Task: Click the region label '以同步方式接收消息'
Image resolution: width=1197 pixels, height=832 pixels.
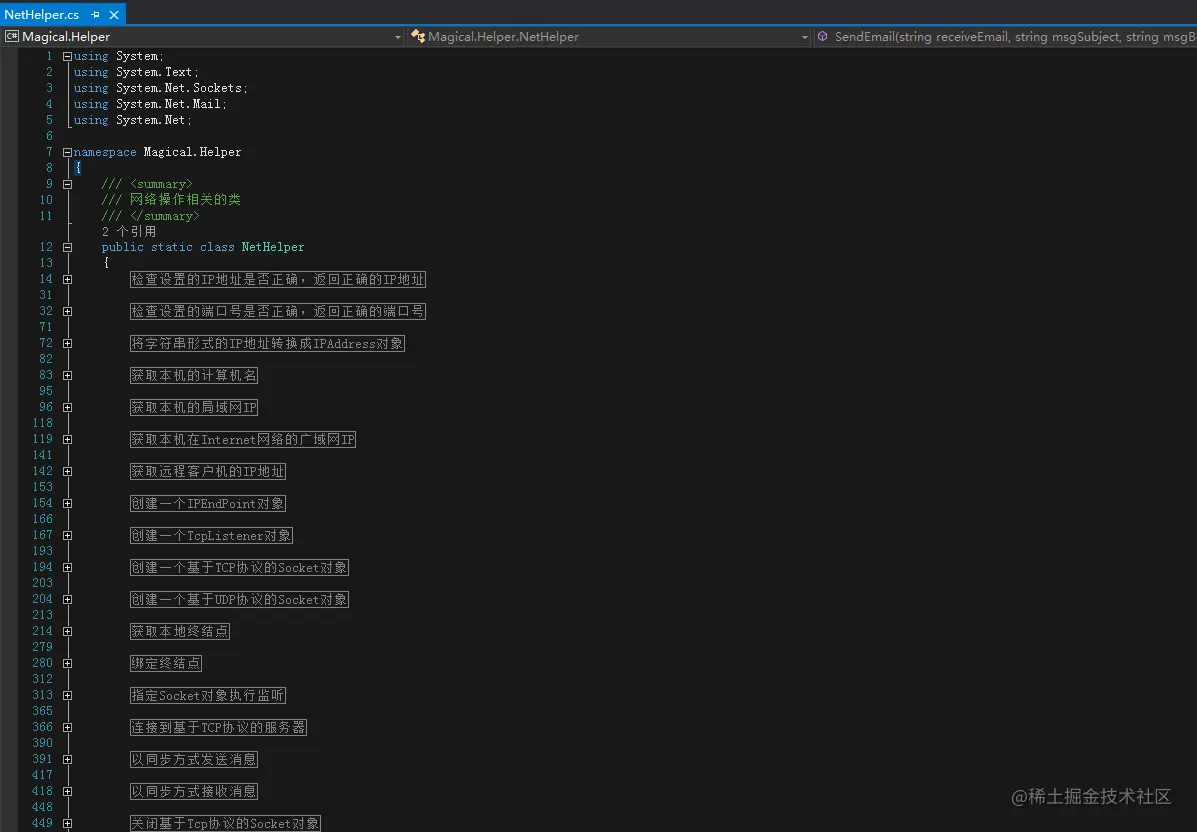Action: tap(194, 792)
